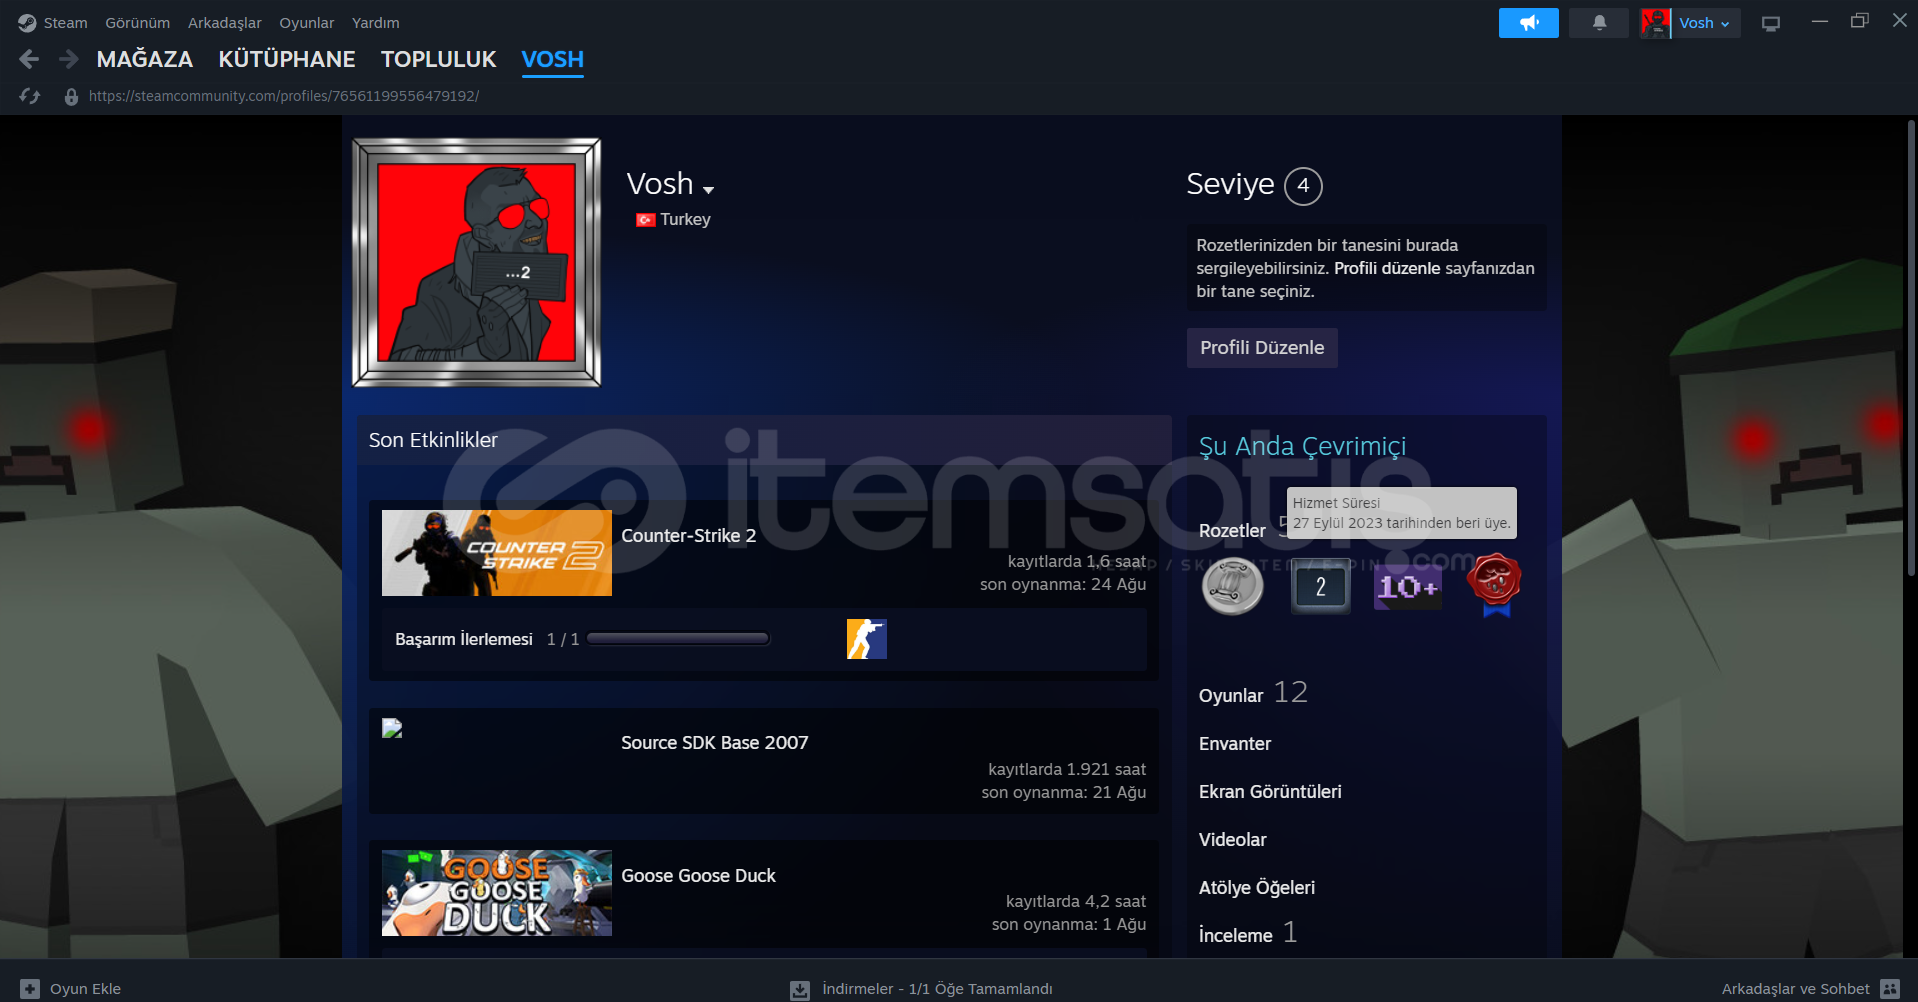Click the page's vertical scrollbar

point(1911,348)
